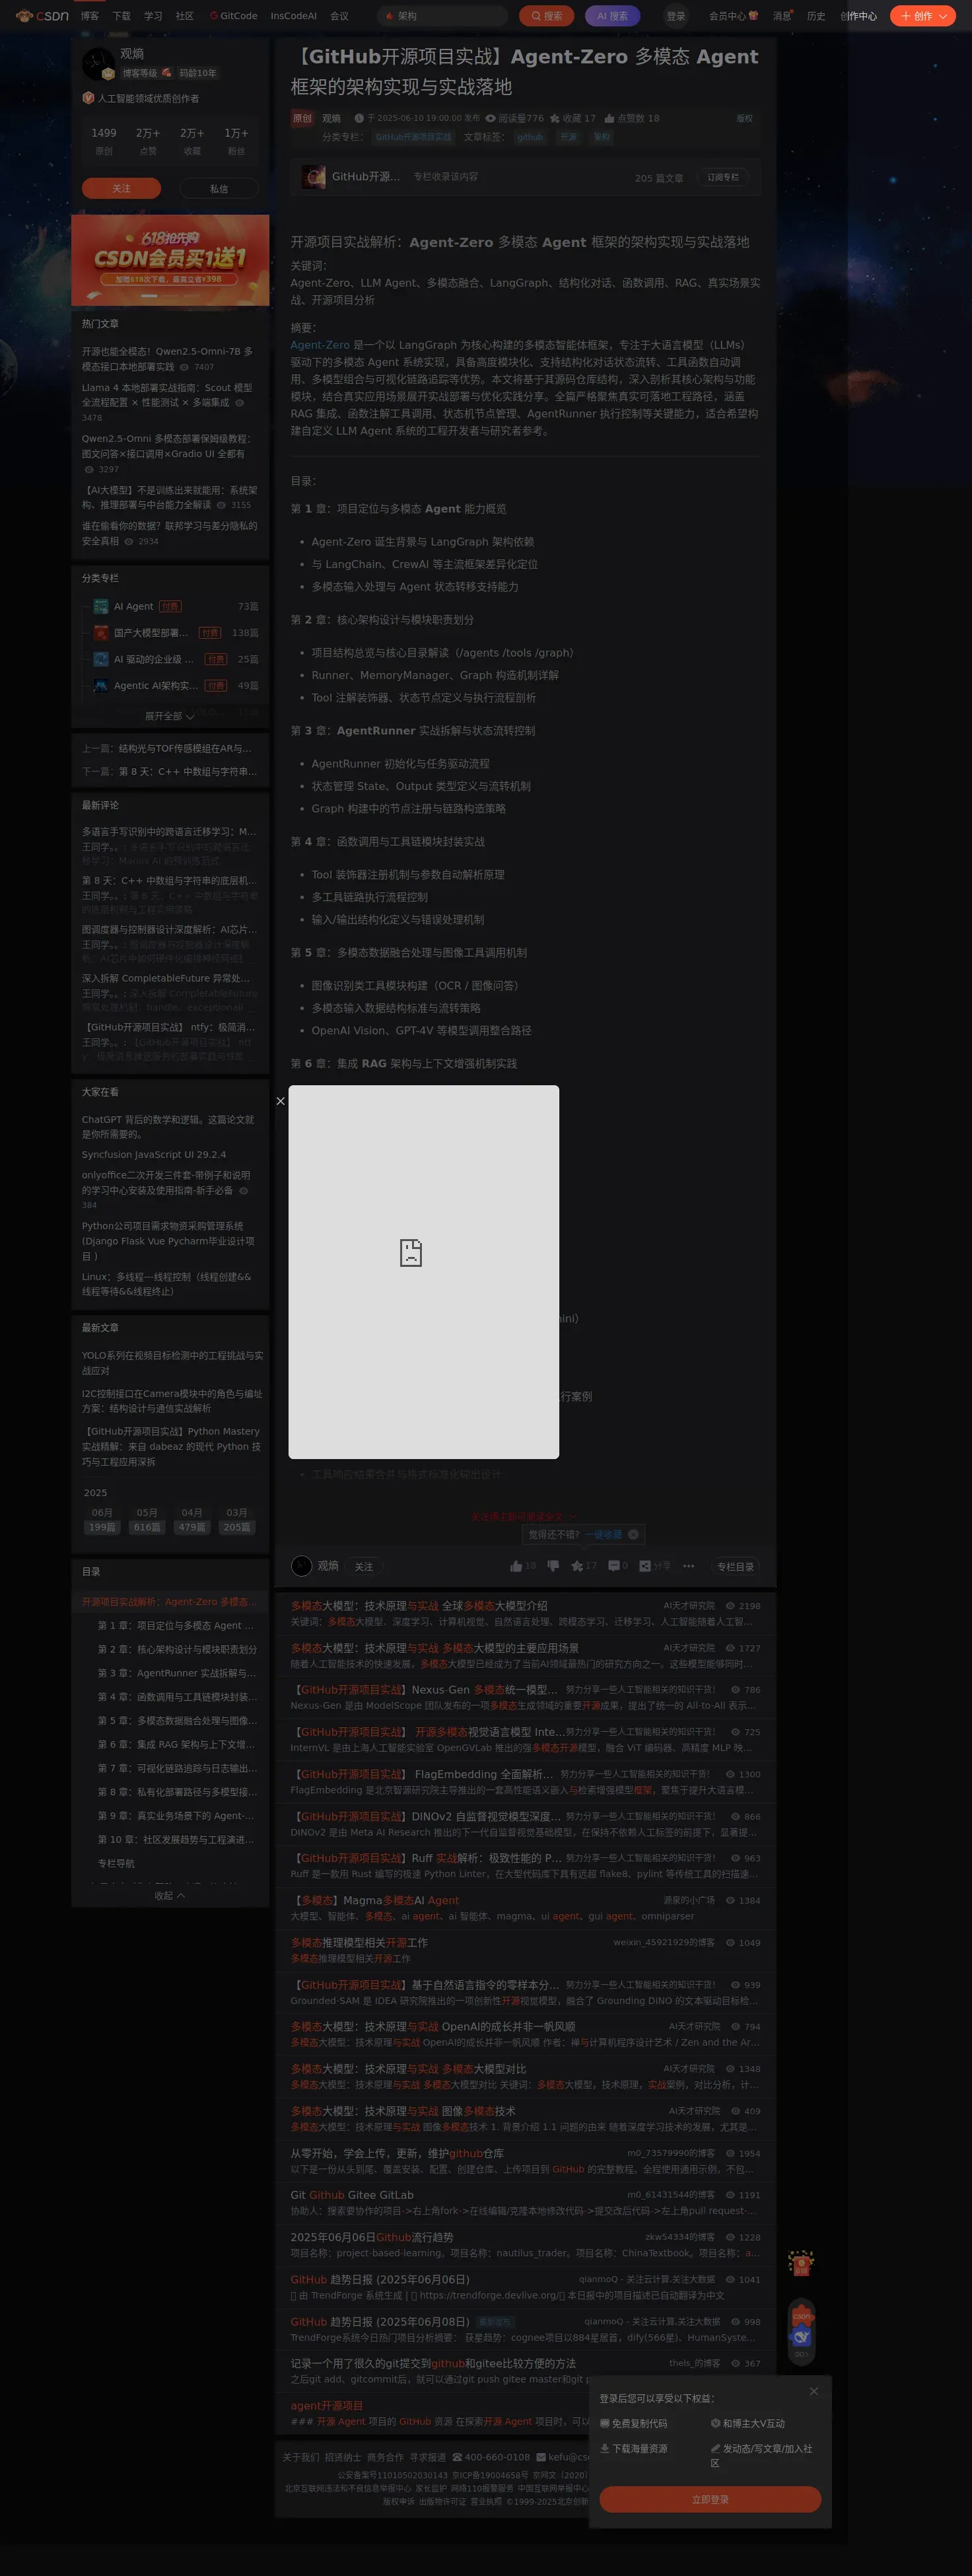Open the AI Agent category column
Image resolution: width=972 pixels, height=2576 pixels.
pos(133,606)
